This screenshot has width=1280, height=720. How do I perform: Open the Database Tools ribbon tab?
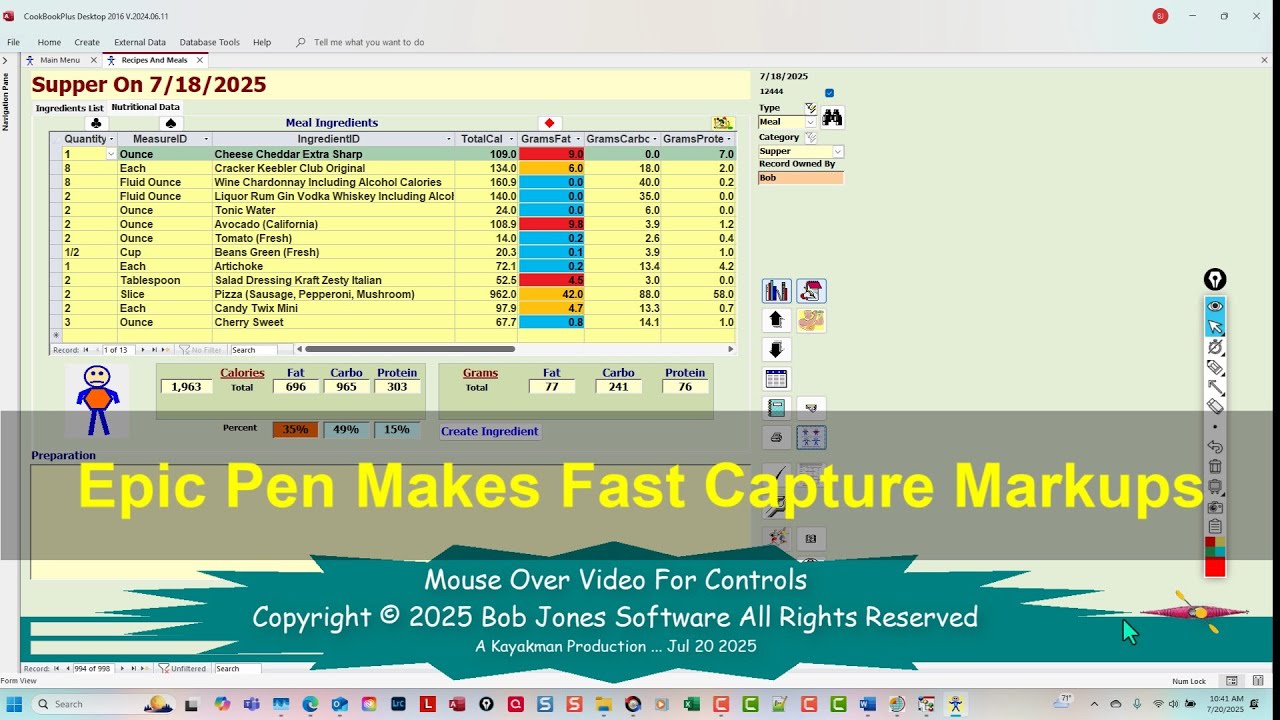coord(210,42)
